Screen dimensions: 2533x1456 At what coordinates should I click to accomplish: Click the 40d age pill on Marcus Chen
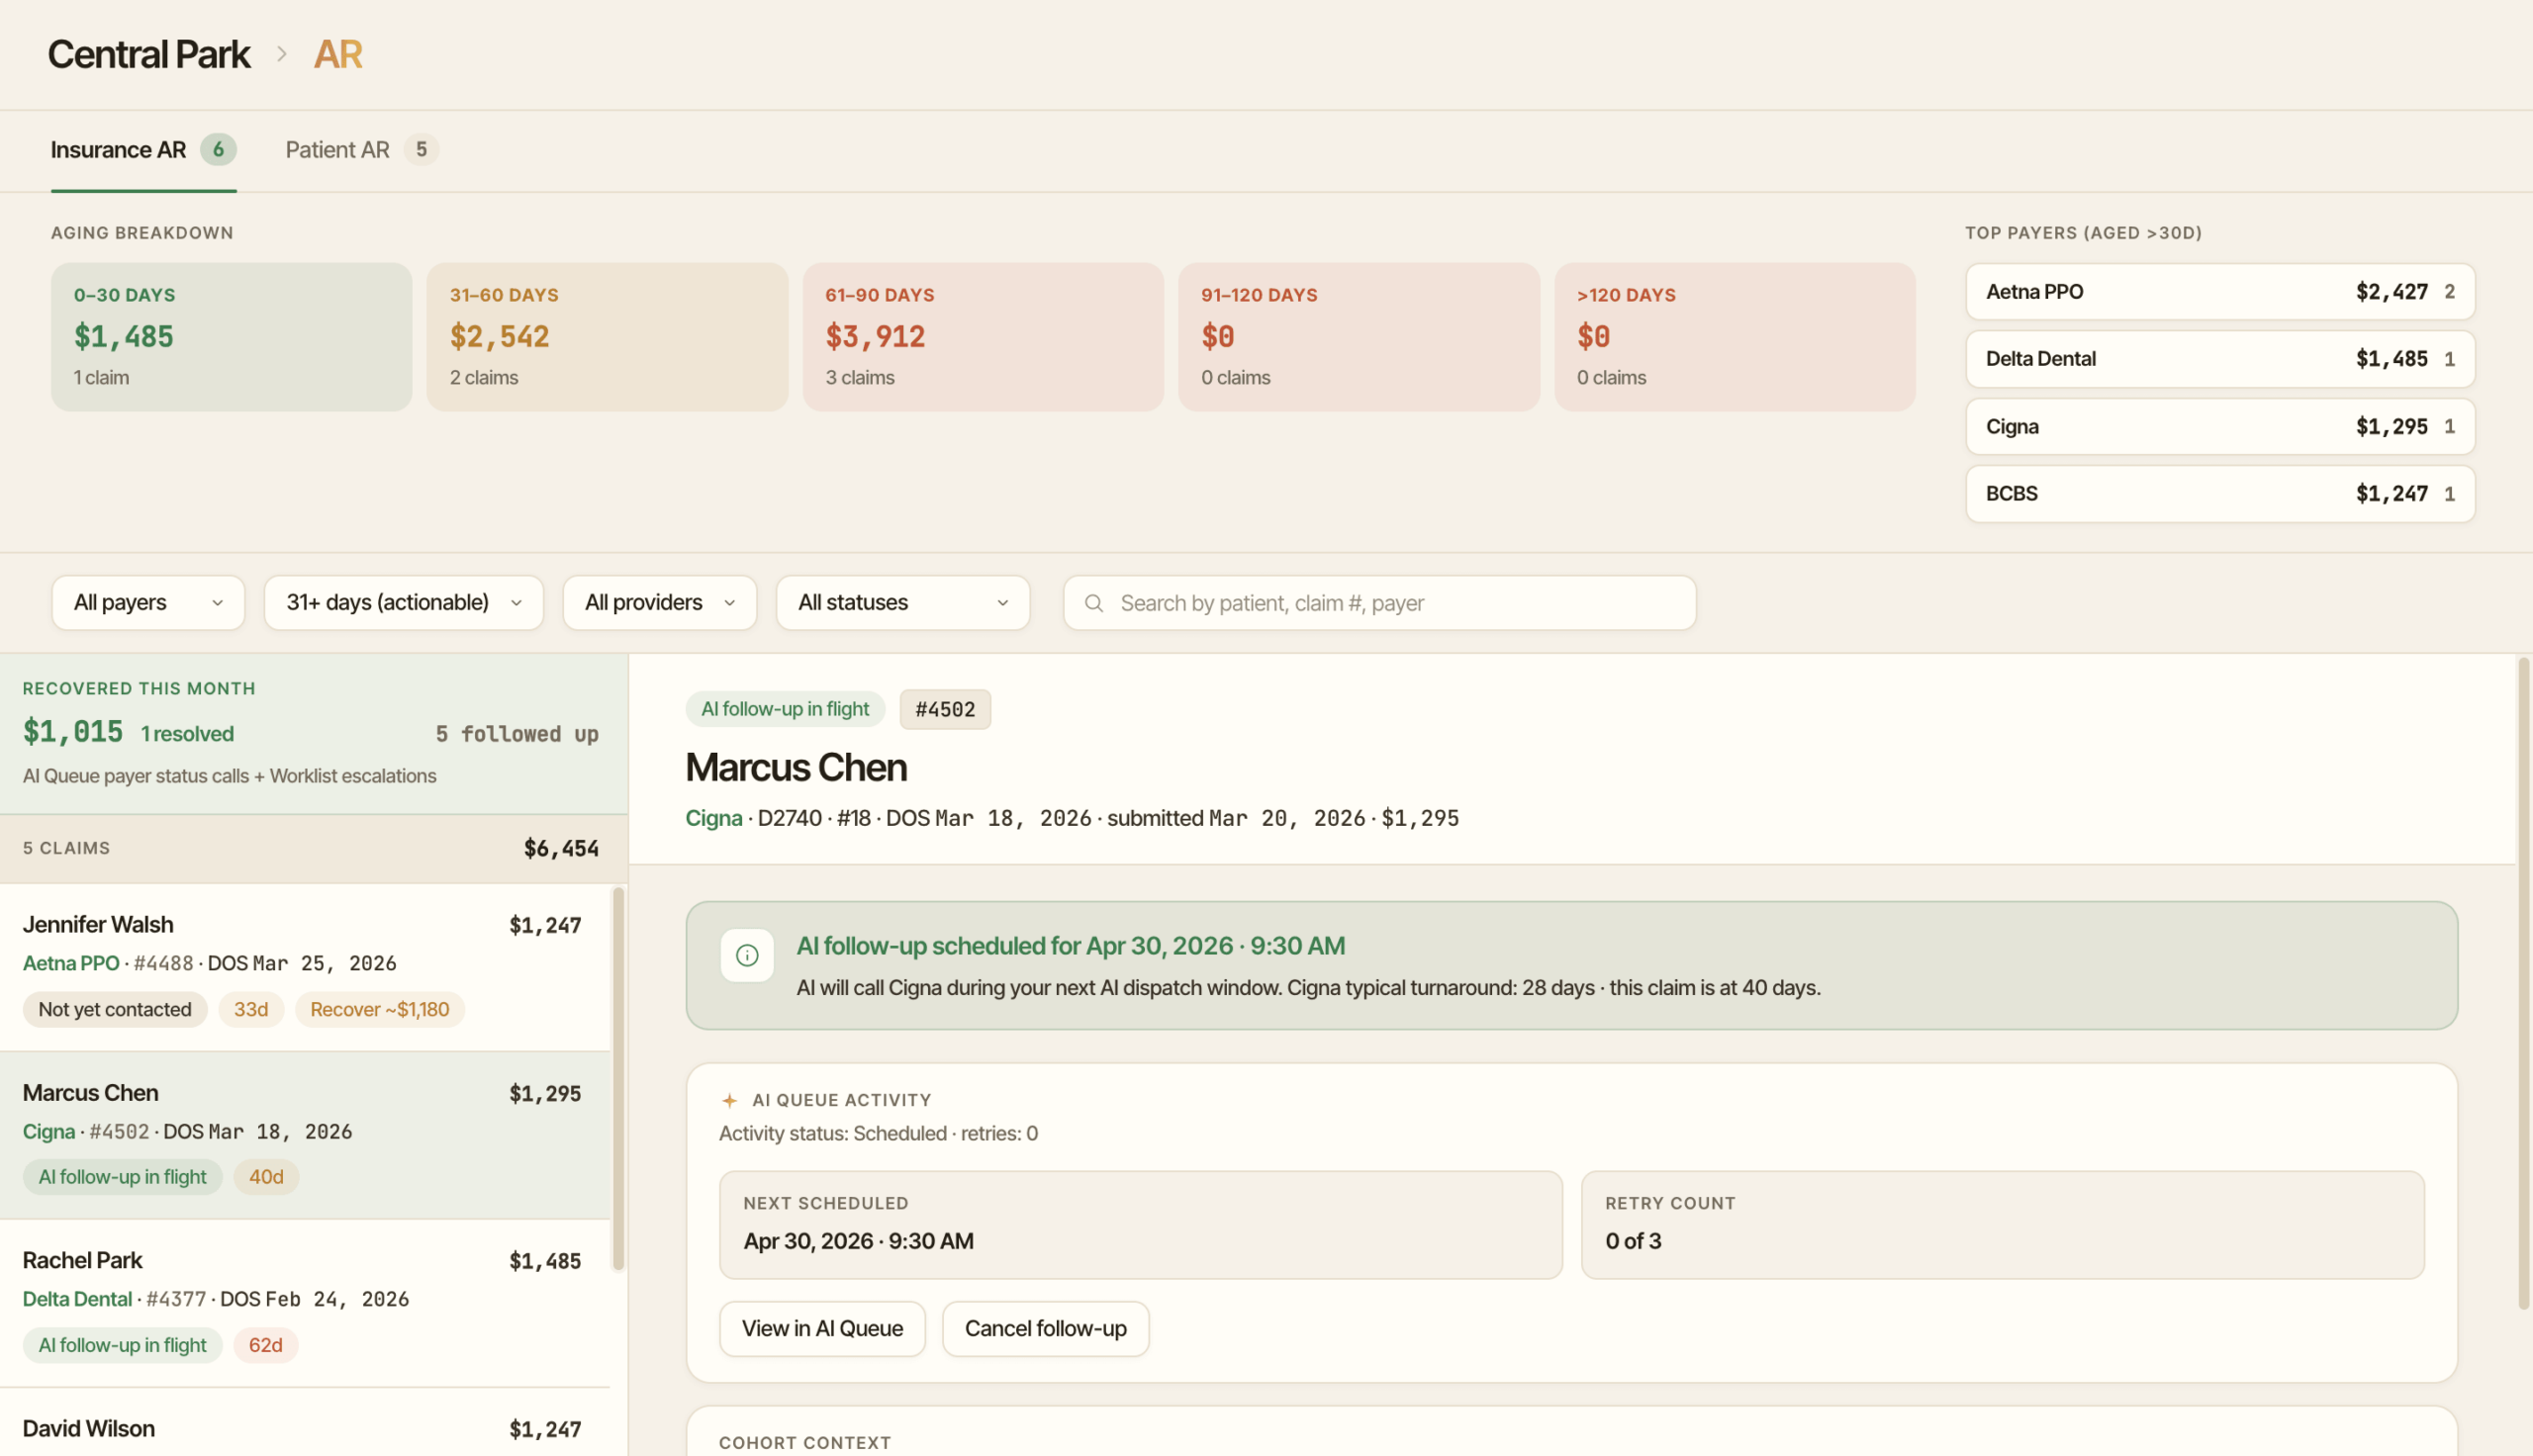266,1178
